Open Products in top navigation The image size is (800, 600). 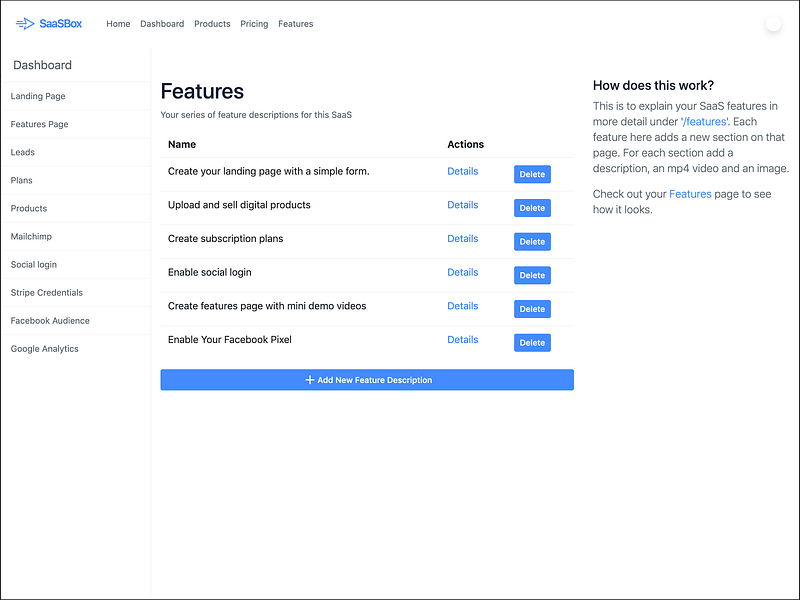click(x=212, y=24)
